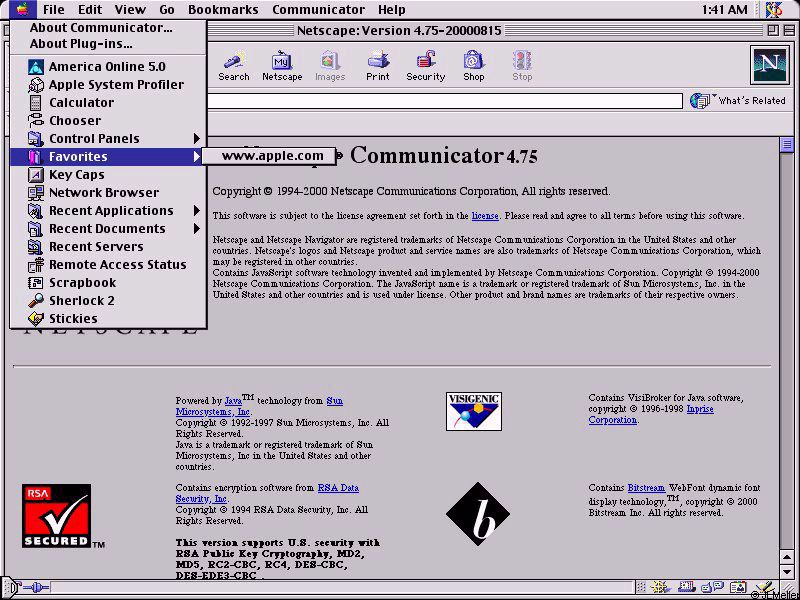Launch Sherlock 2 from the Apple menu
The width and height of the screenshot is (800, 600).
(108, 301)
